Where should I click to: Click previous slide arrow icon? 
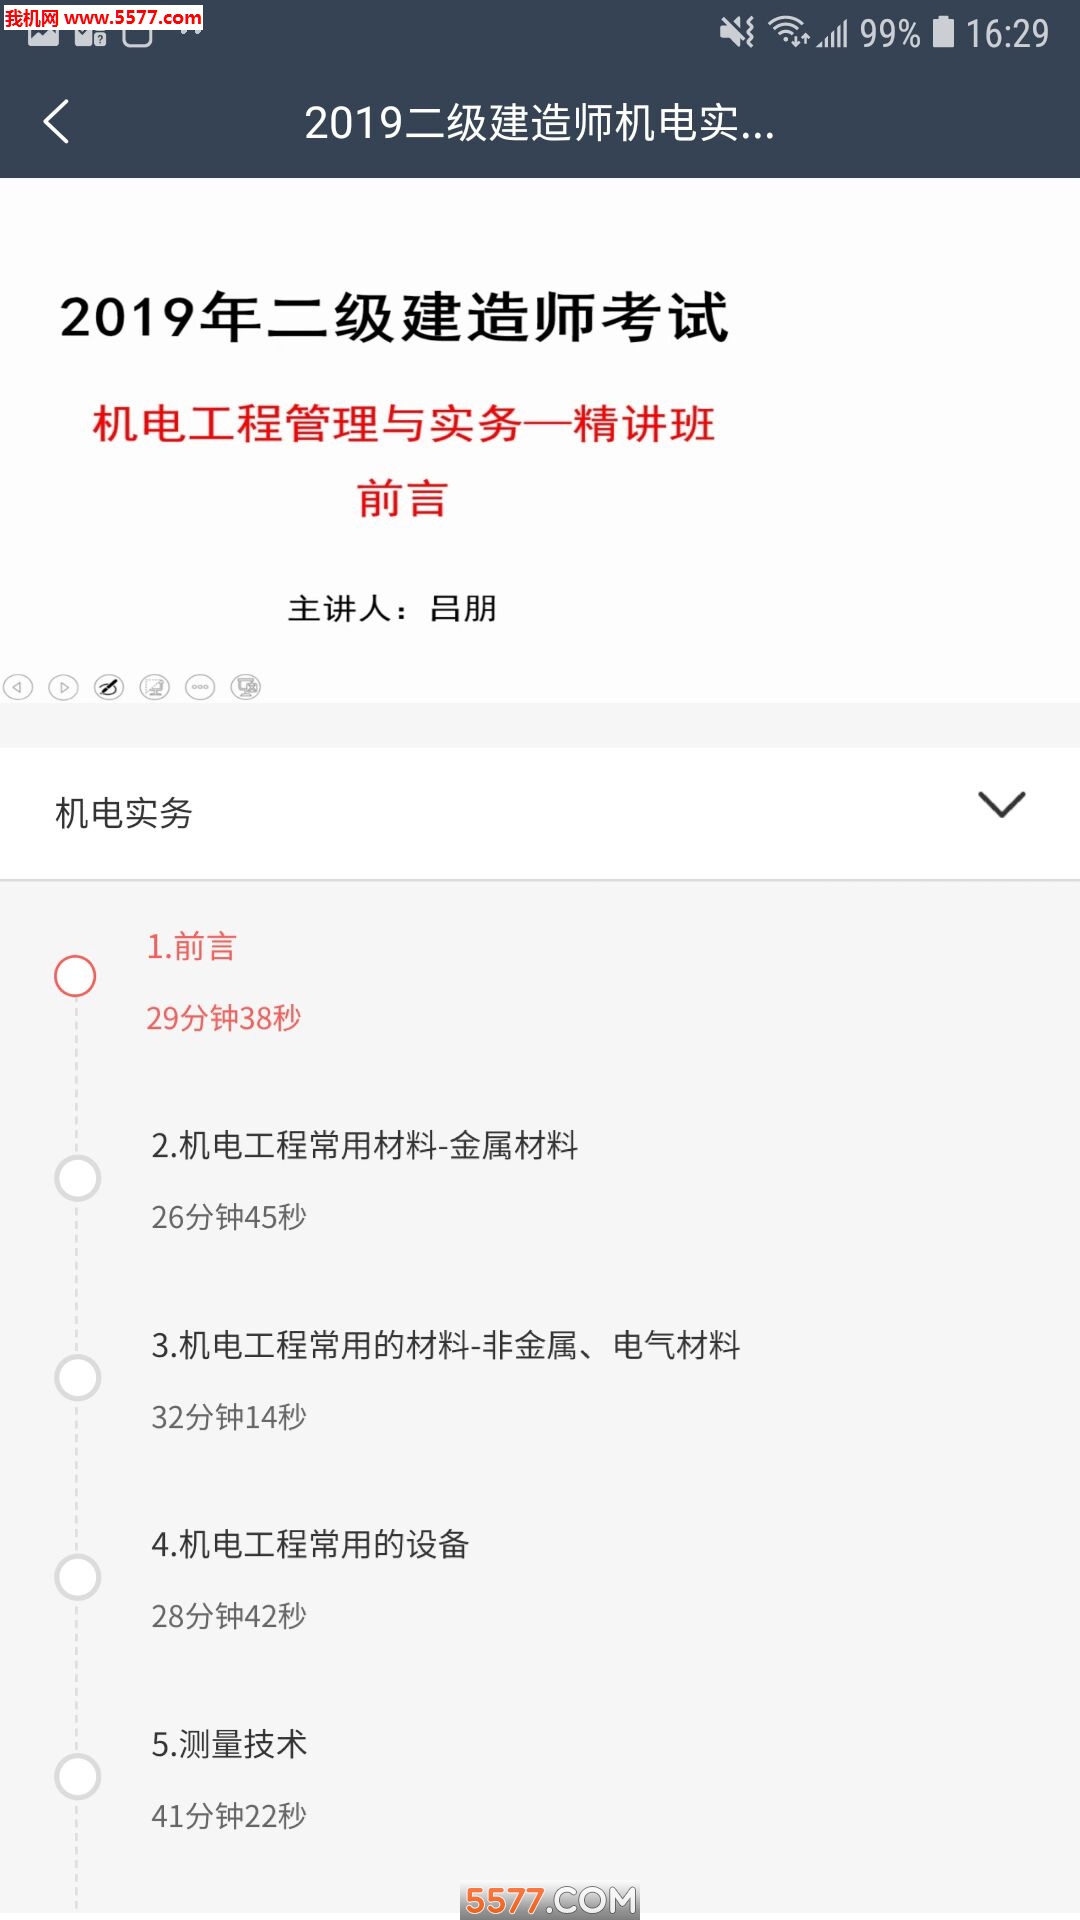pos(18,687)
